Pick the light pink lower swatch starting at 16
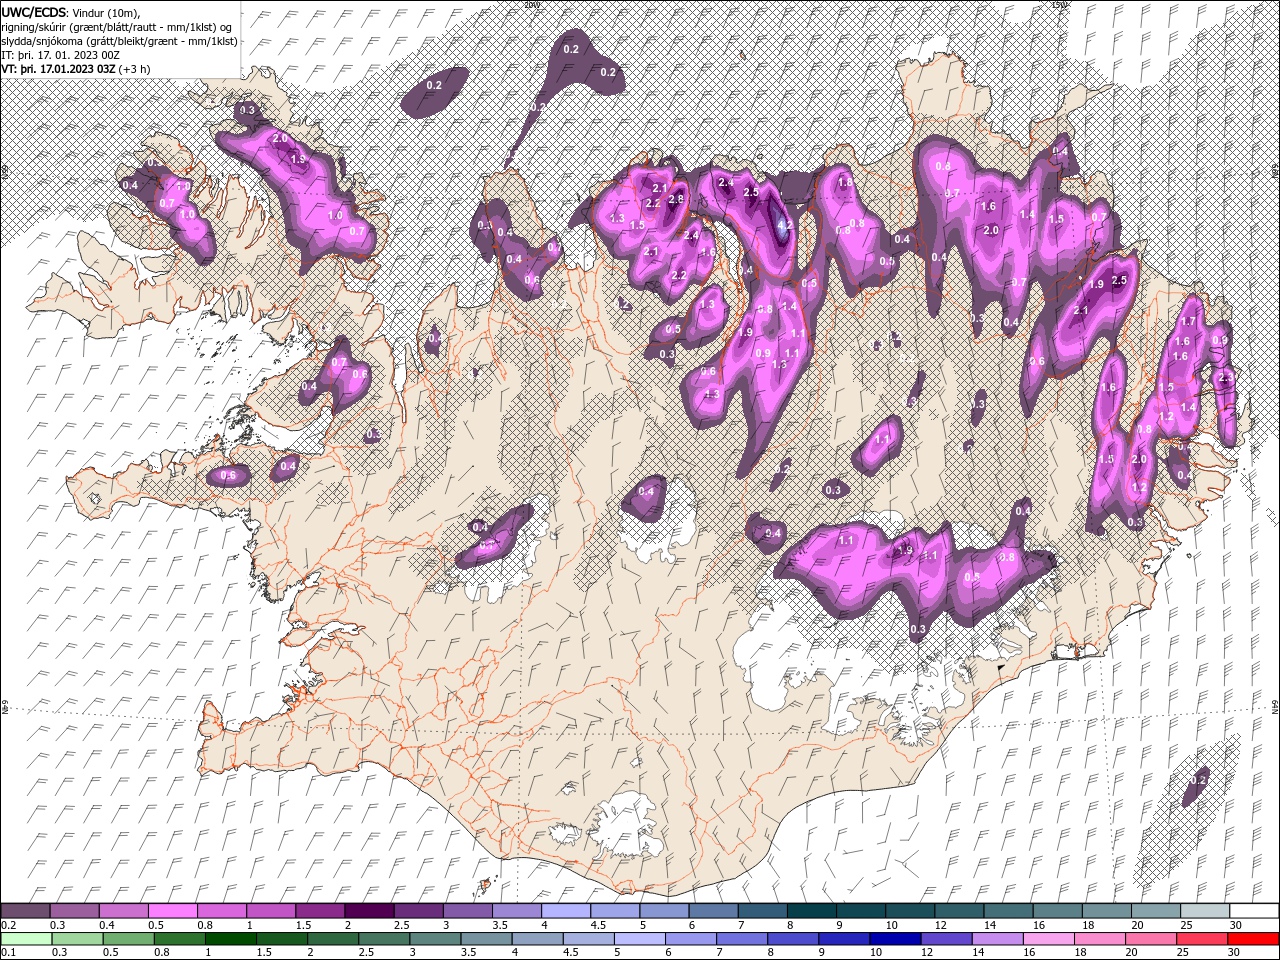This screenshot has height=960, width=1280. pyautogui.click(x=1047, y=938)
